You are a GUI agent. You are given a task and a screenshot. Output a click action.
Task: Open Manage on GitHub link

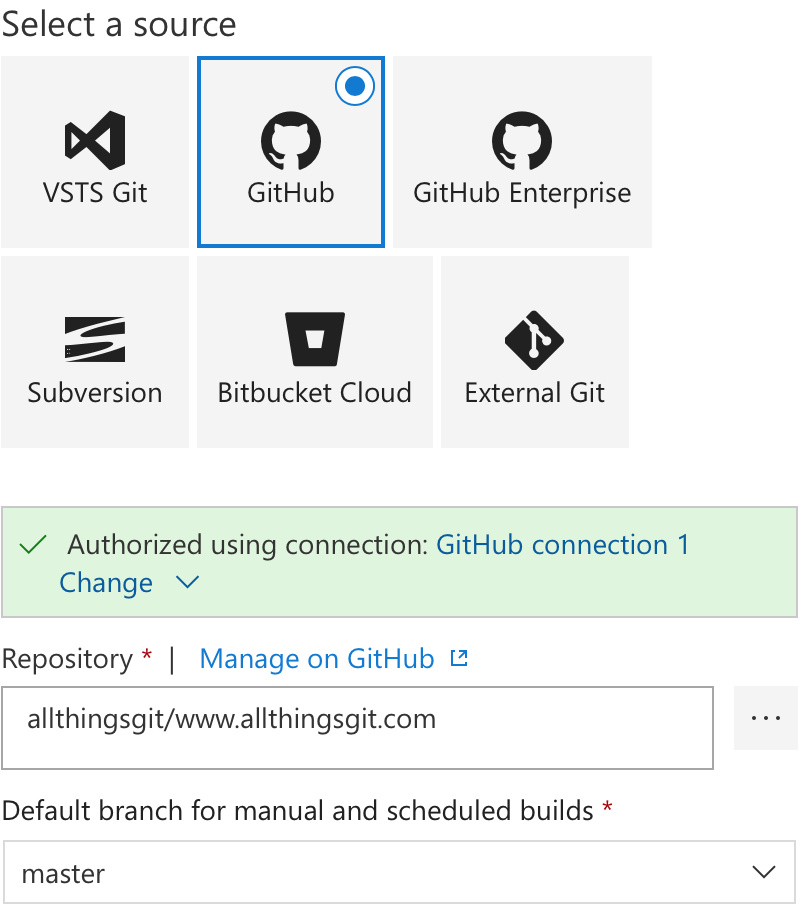317,659
